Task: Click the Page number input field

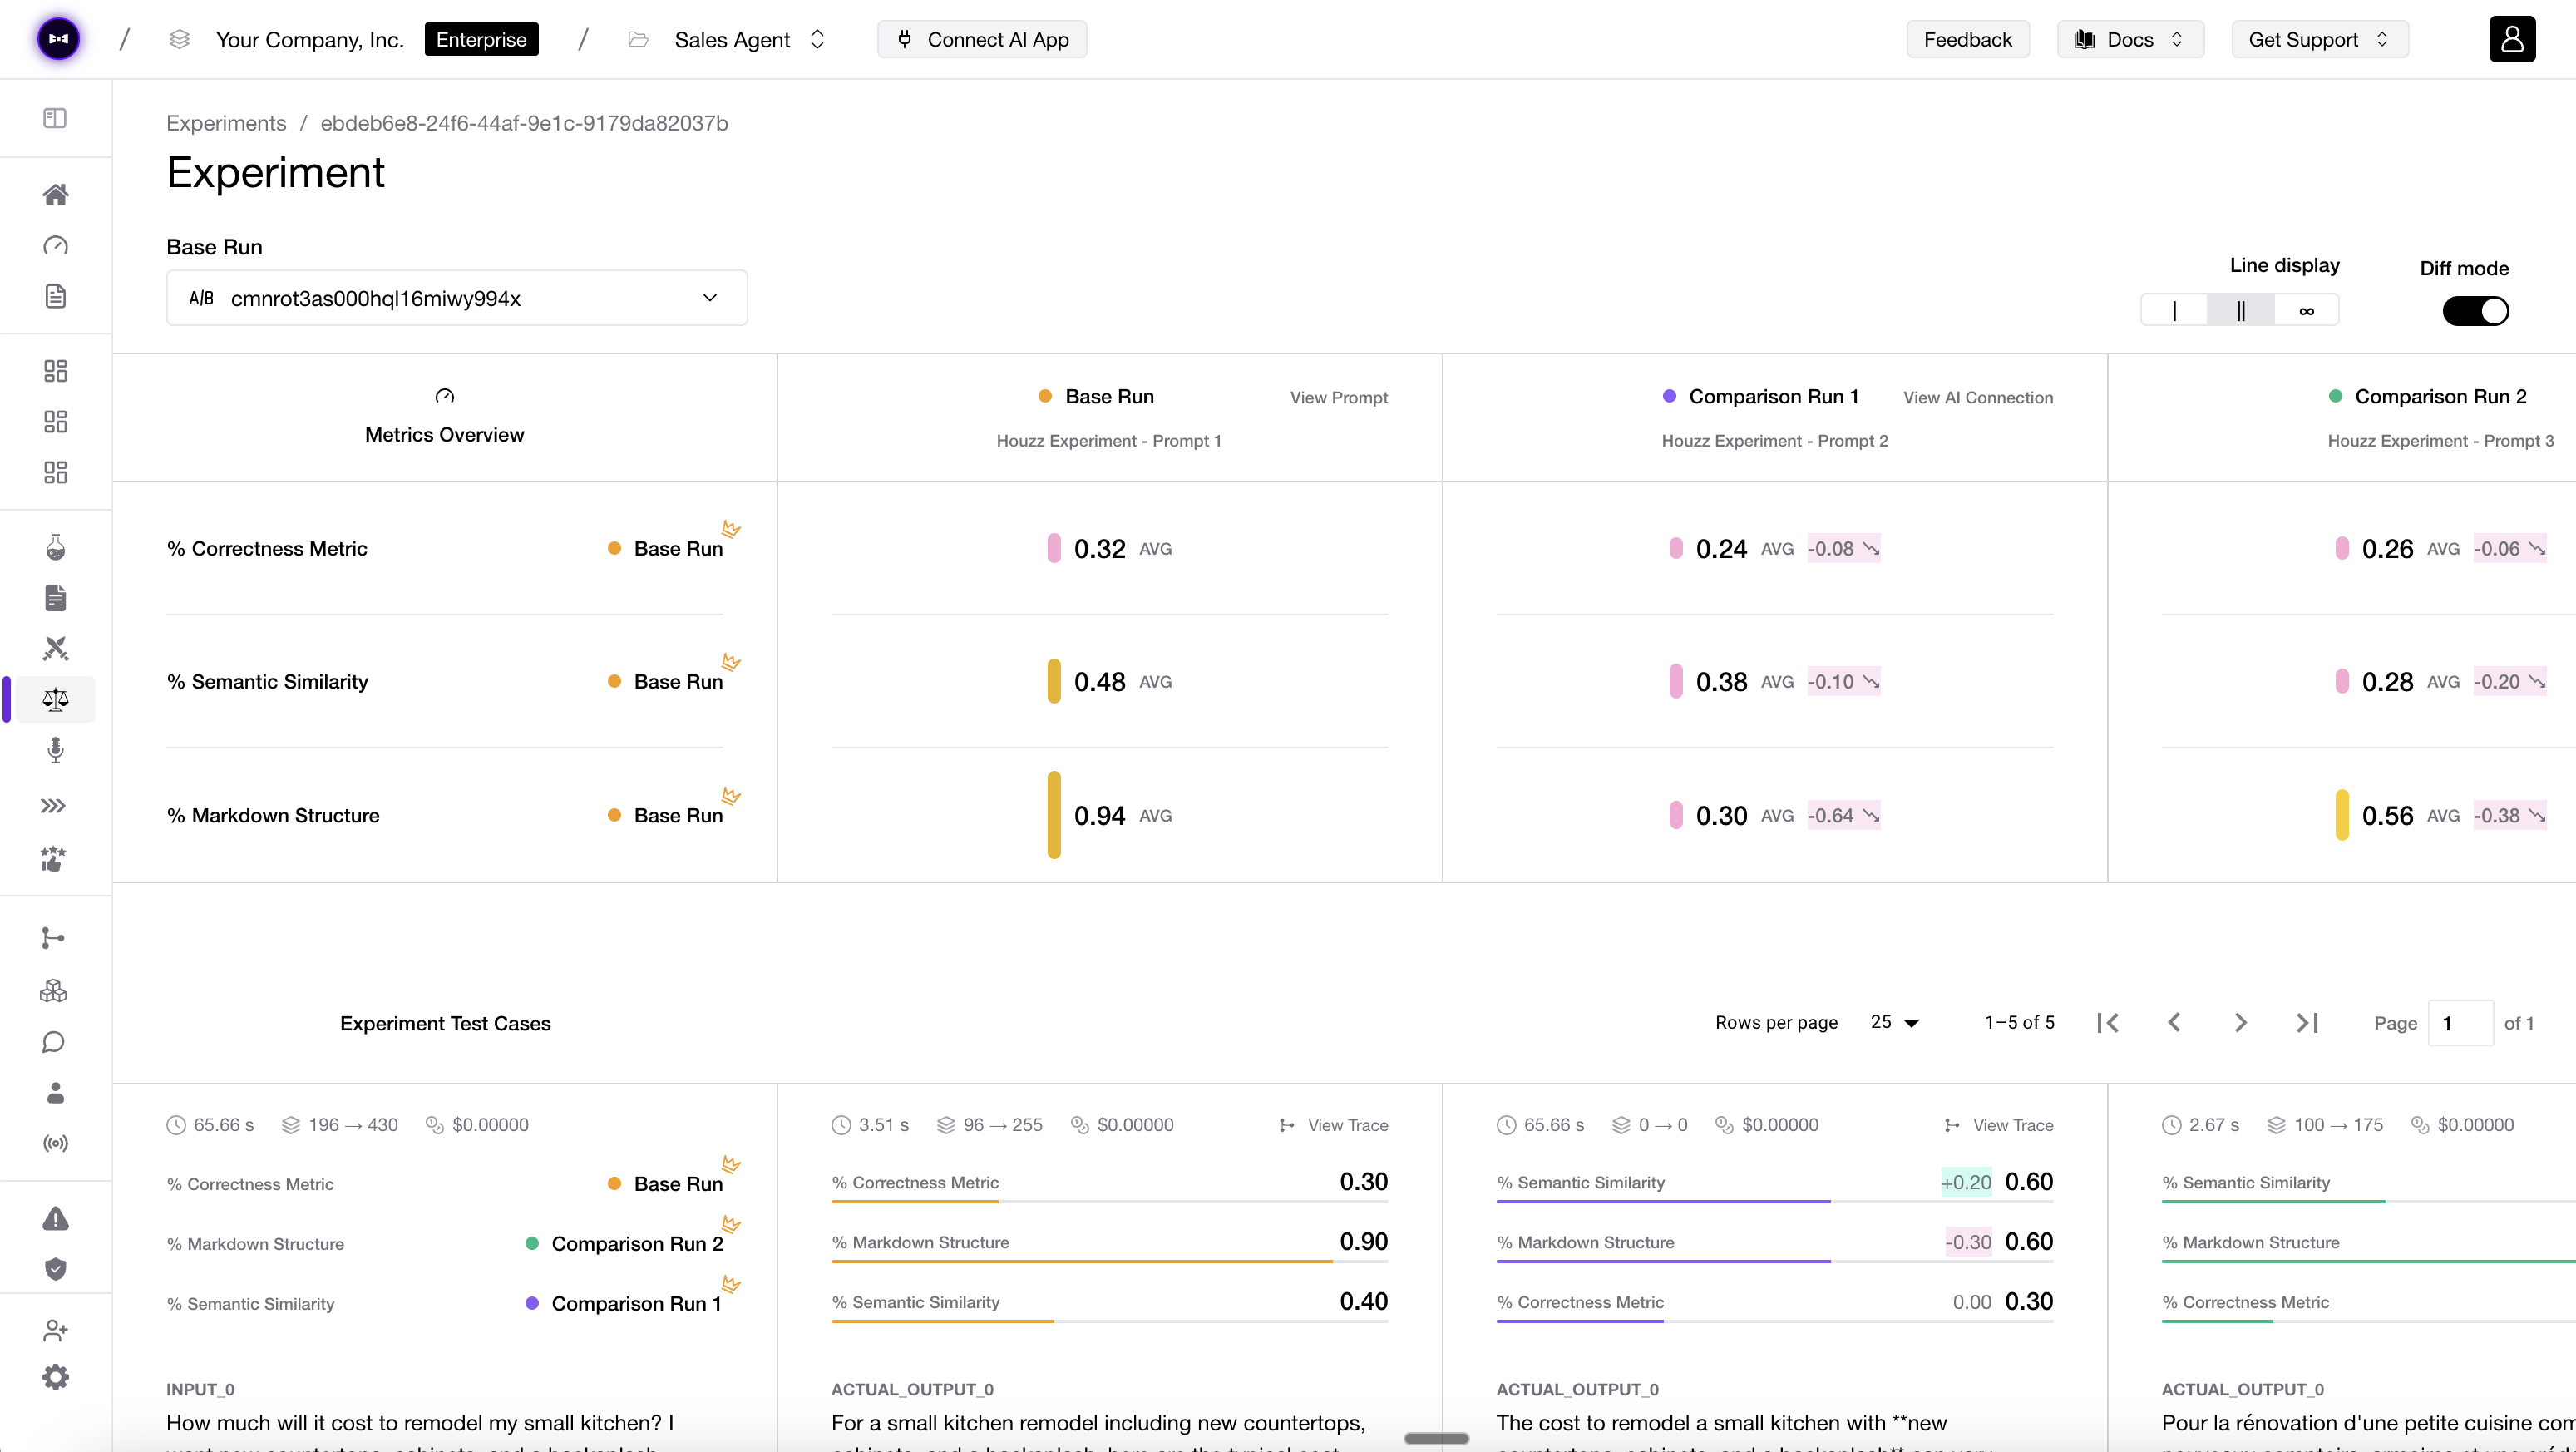Action: (x=2460, y=1022)
